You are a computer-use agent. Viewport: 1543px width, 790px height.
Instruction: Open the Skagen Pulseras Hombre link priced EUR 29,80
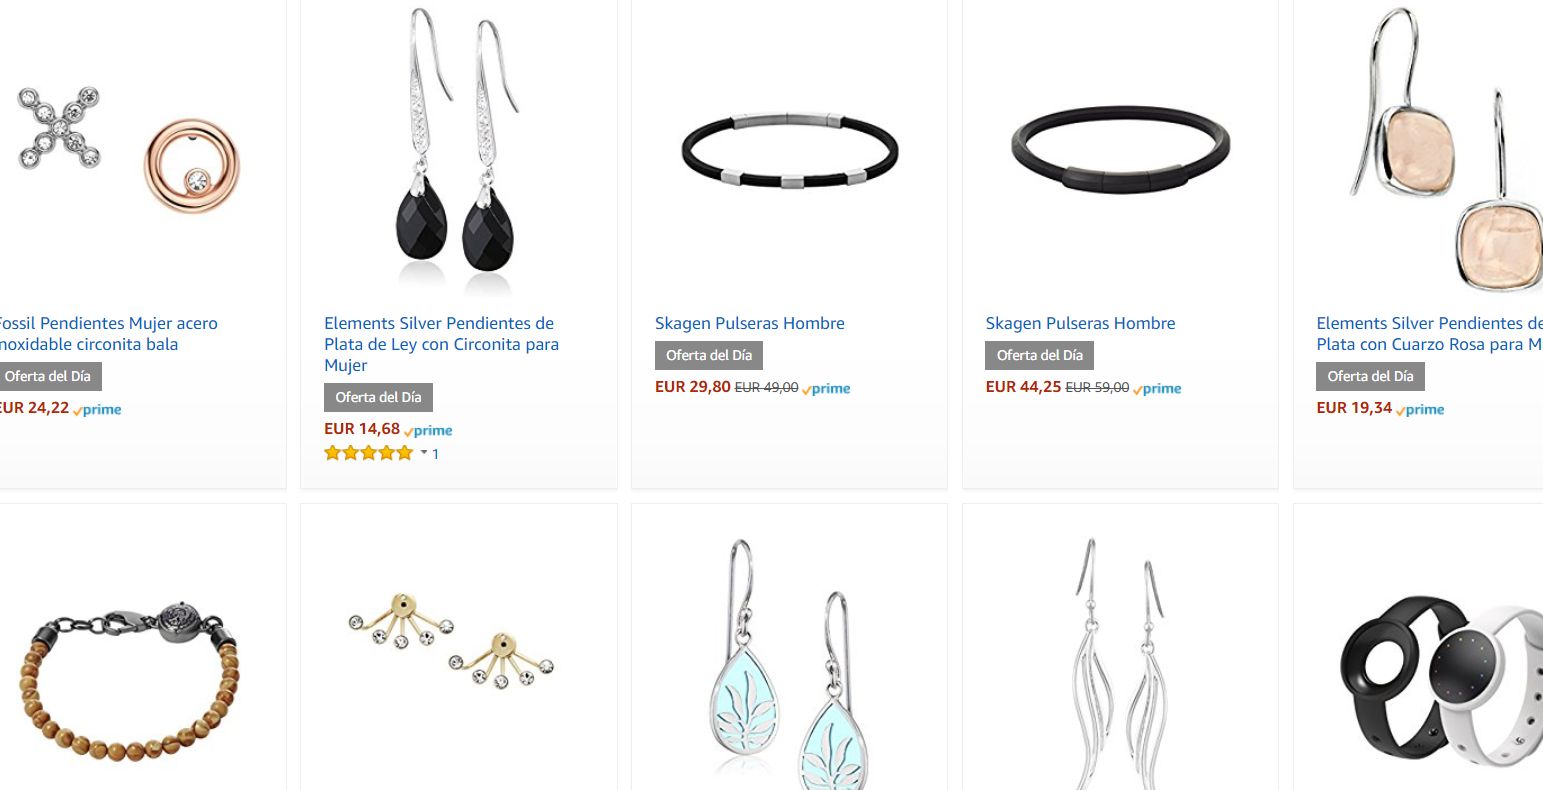coord(750,323)
